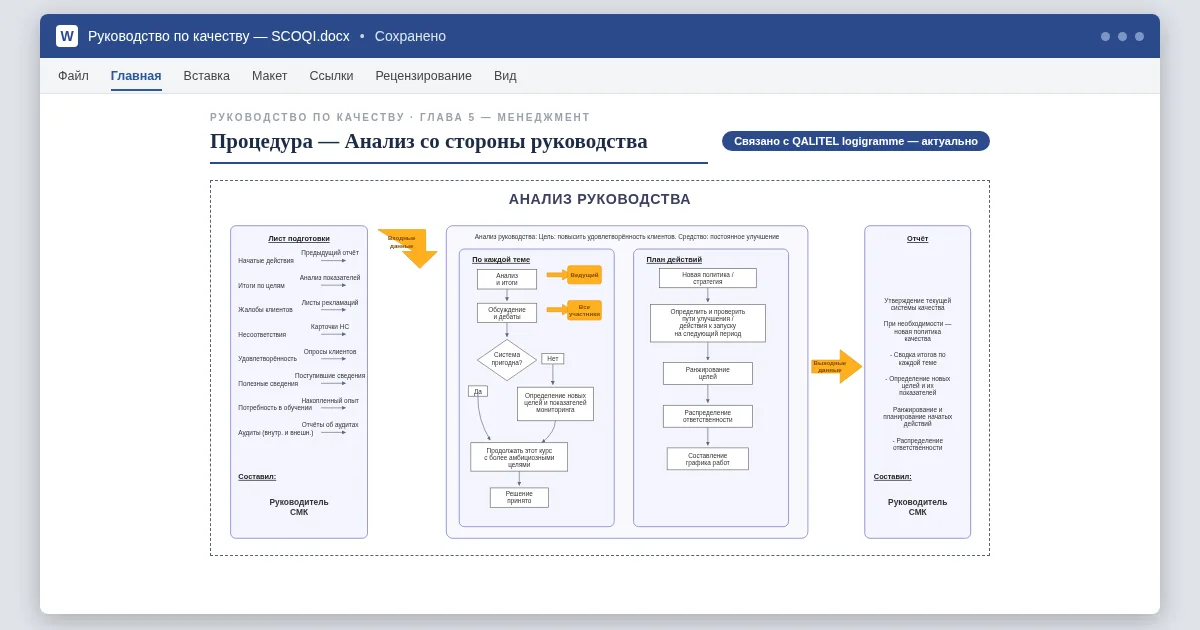Select the Ранжирование целей box
Screen dimensions: 1200x630
pos(708,373)
